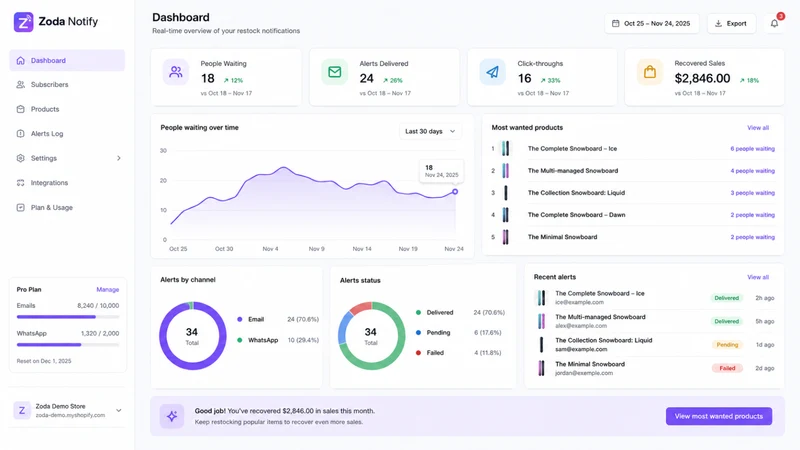The image size is (800, 450).
Task: Click View all in Most wanted products
Action: tap(758, 128)
